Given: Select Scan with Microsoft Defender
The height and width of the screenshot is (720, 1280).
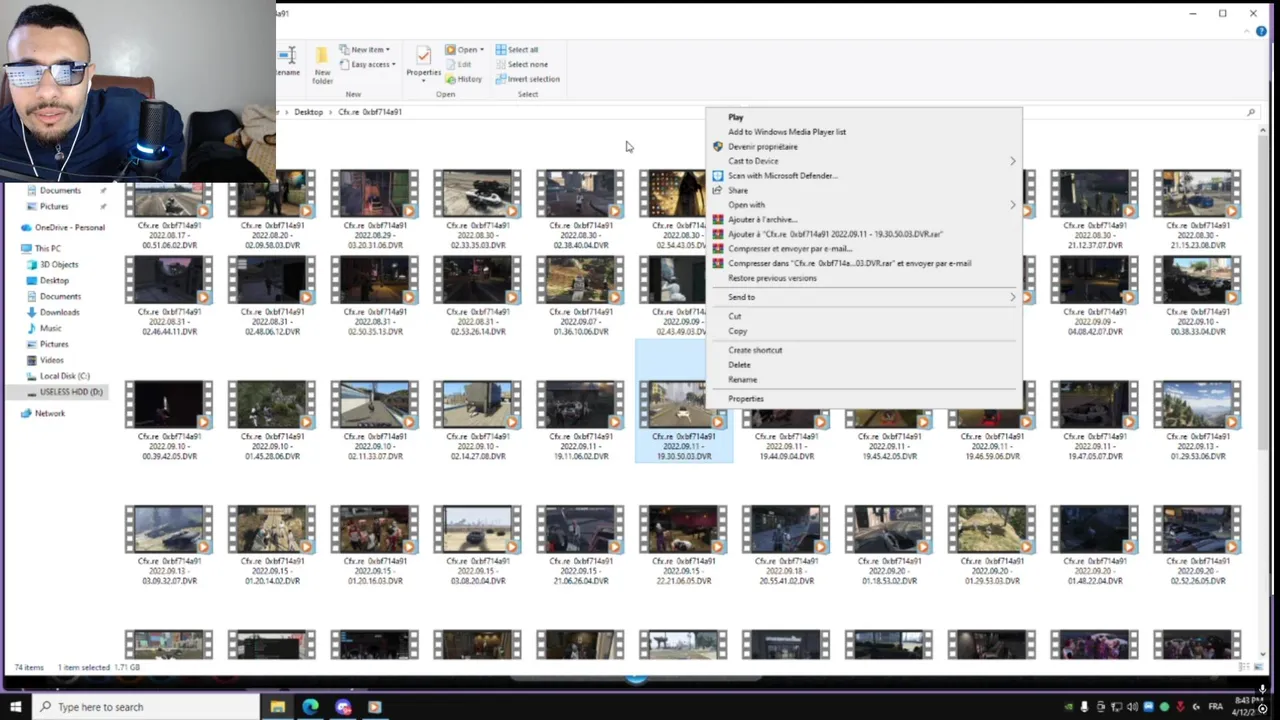Looking at the screenshot, I should point(863,176).
